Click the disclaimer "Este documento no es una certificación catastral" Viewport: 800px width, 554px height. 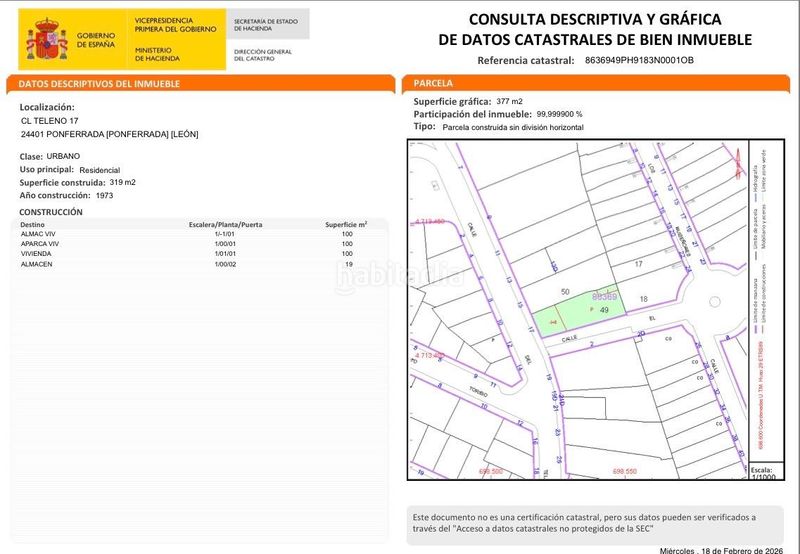(507, 517)
